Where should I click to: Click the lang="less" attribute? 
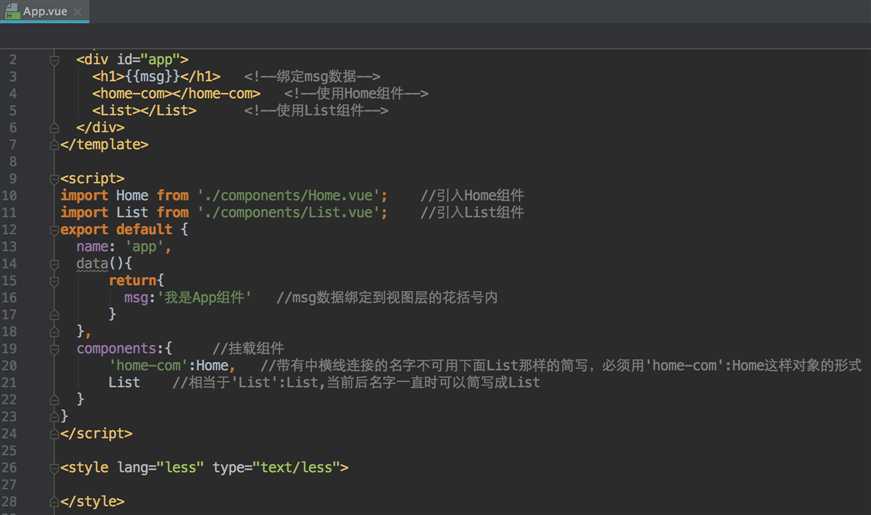coord(161,468)
